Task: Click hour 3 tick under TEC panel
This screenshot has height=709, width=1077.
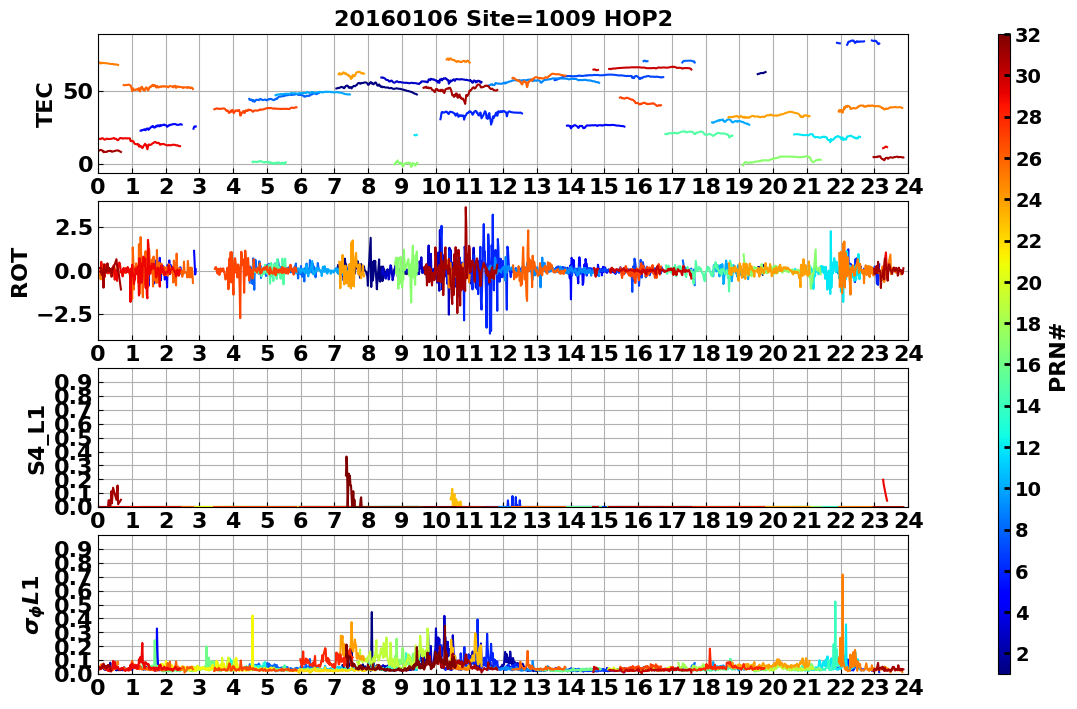Action: [x=199, y=186]
